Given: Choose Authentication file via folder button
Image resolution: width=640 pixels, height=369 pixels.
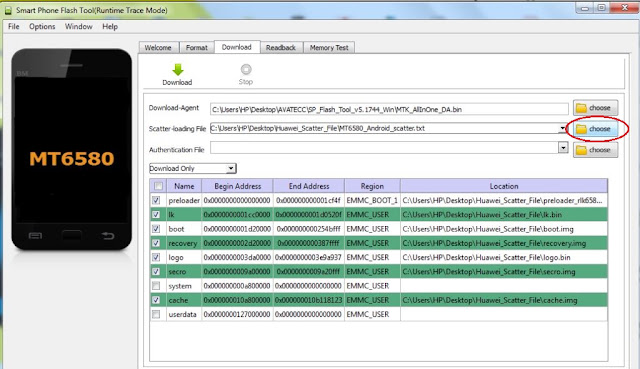Looking at the screenshot, I should coord(595,150).
